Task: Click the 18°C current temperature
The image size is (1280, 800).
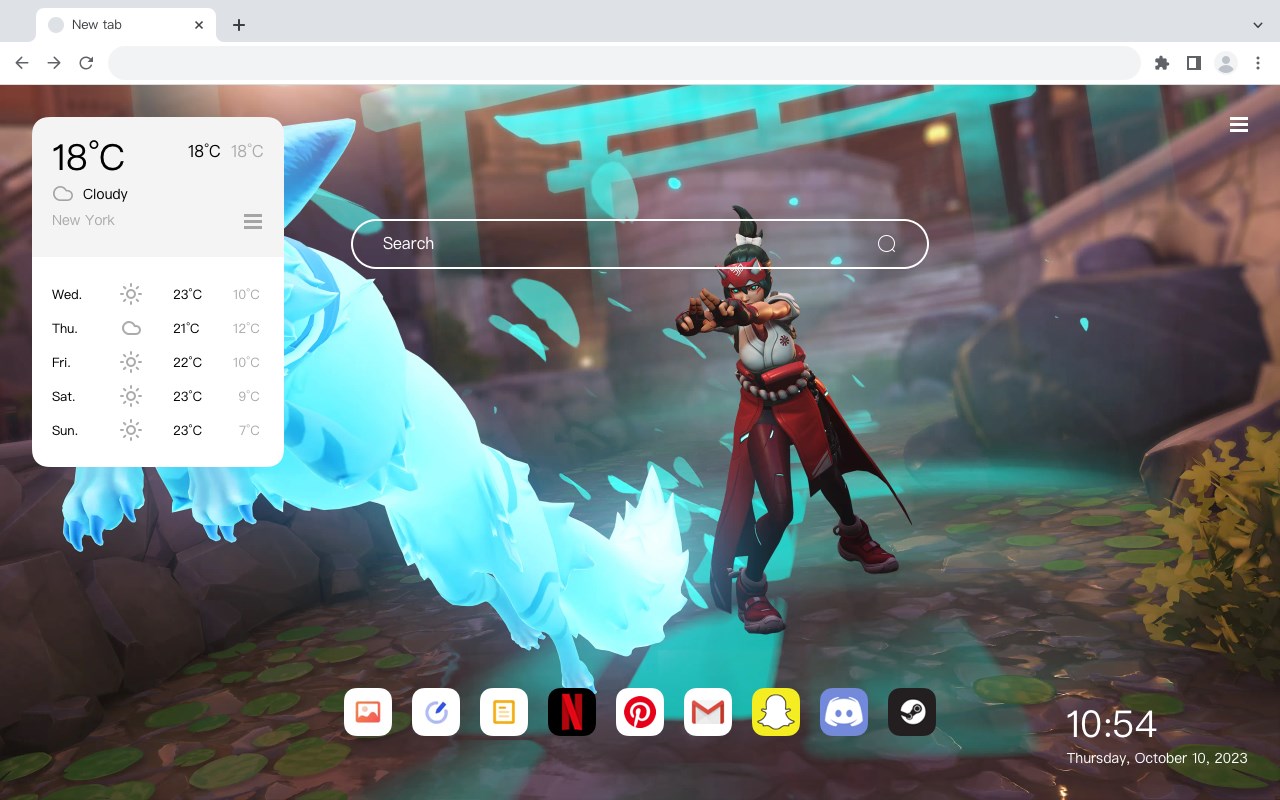Action: (x=88, y=157)
